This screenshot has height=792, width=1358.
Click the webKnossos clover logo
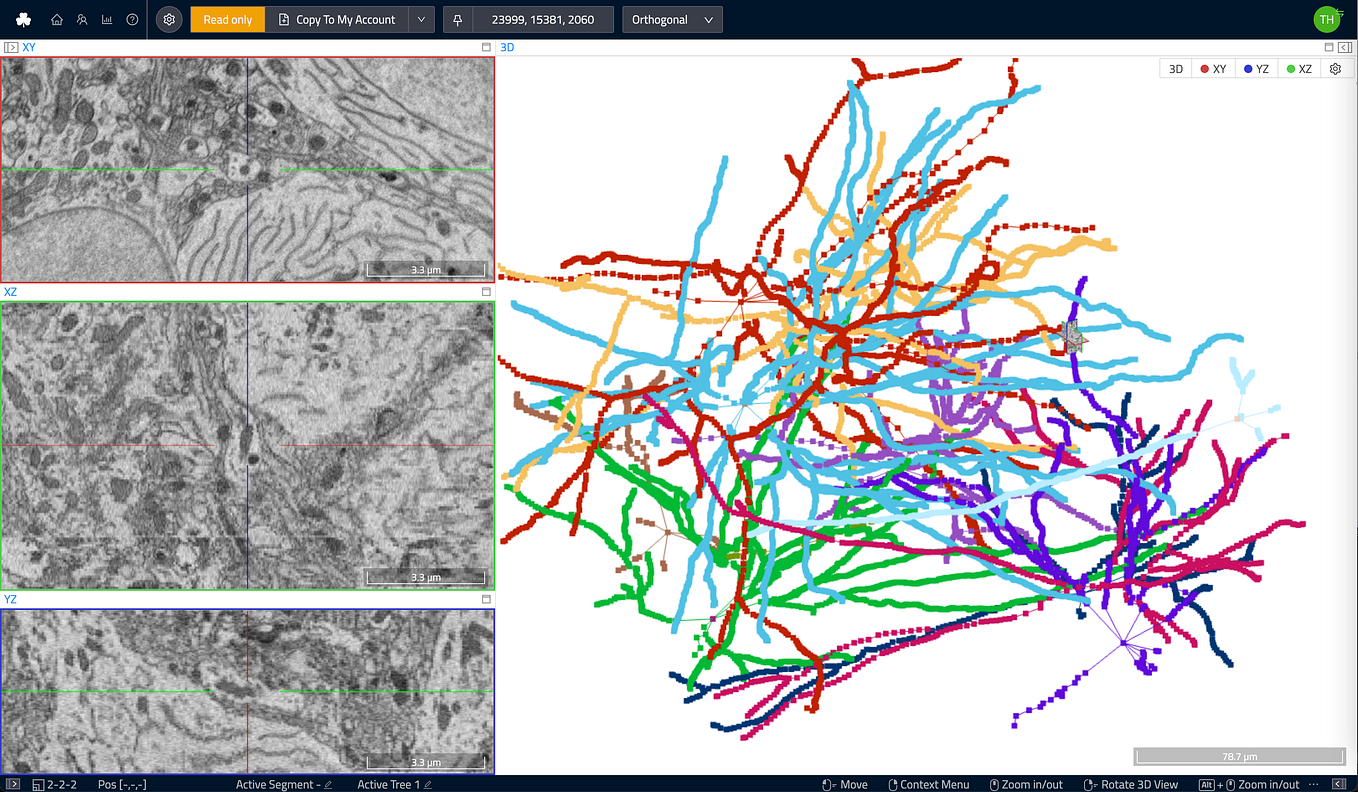pyautogui.click(x=22, y=19)
